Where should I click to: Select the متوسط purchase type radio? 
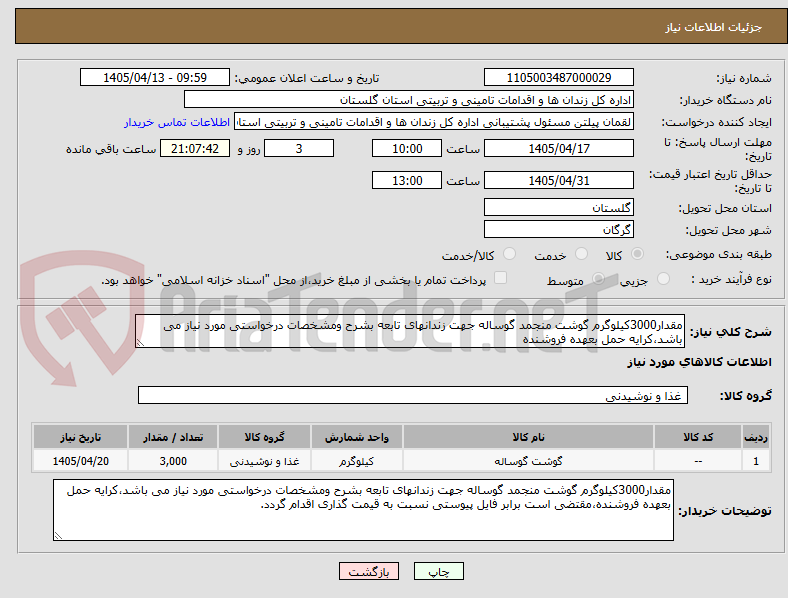(x=598, y=278)
